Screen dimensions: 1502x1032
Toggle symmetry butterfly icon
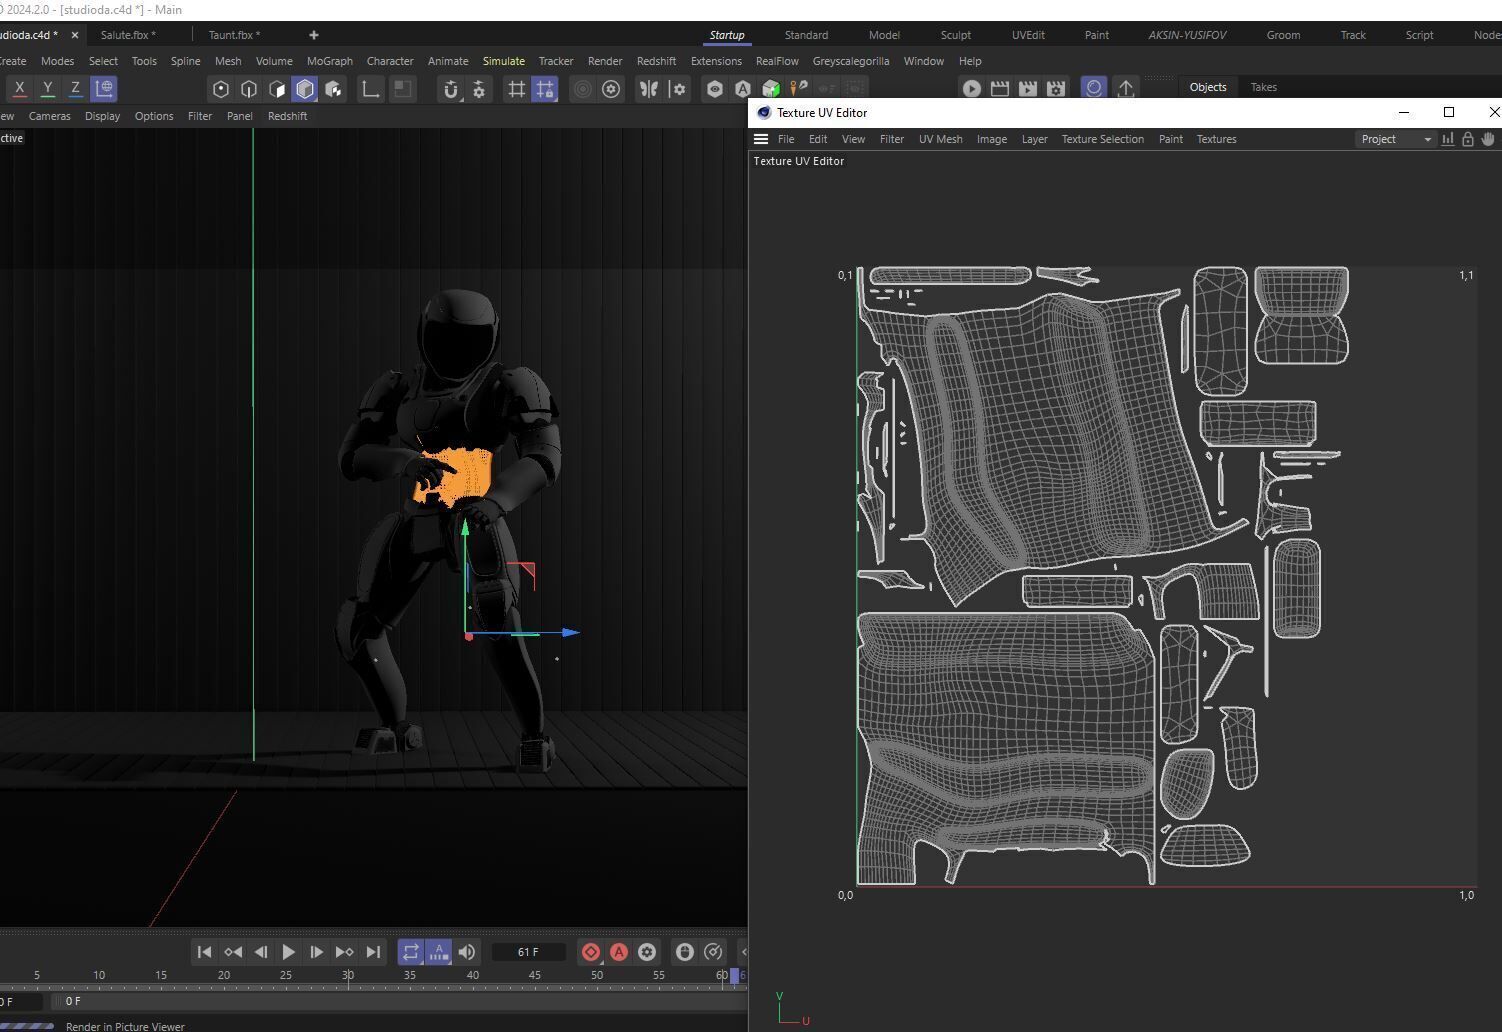click(x=649, y=89)
